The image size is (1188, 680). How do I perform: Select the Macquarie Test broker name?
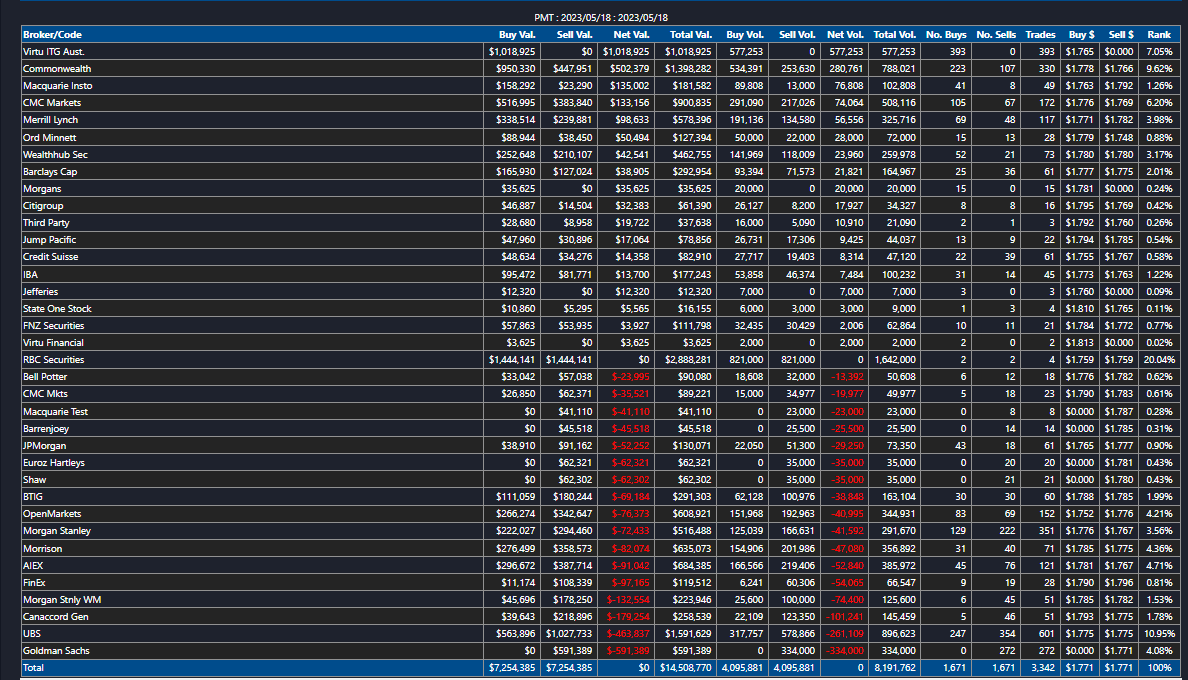[55, 412]
